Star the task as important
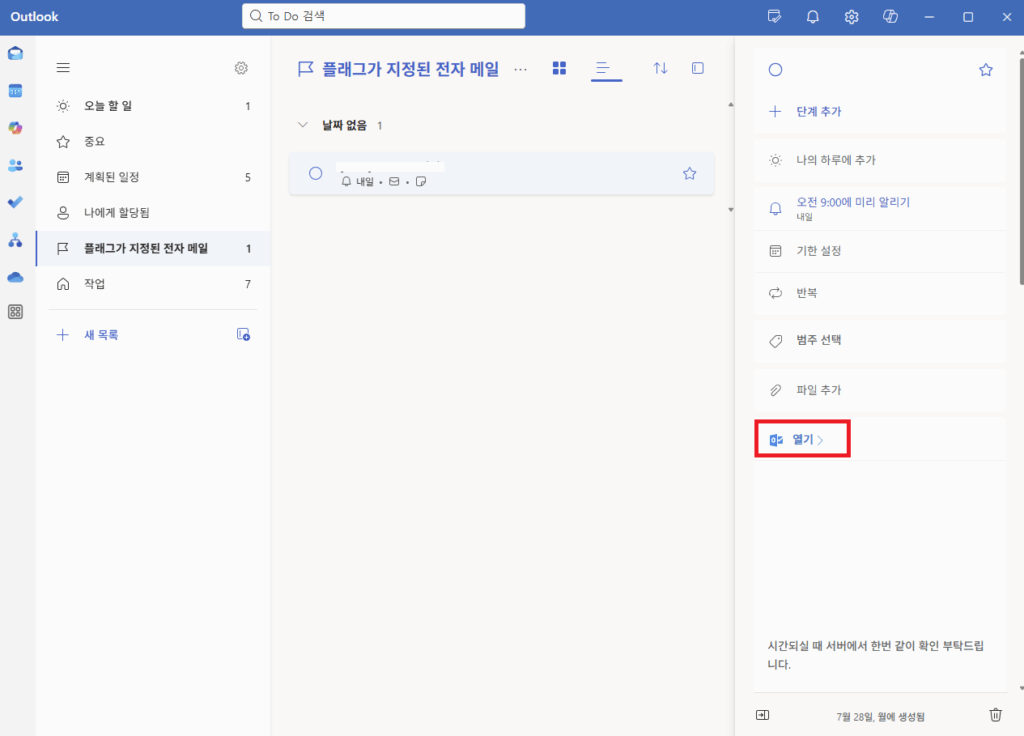This screenshot has height=736, width=1024. pyautogui.click(x=689, y=173)
